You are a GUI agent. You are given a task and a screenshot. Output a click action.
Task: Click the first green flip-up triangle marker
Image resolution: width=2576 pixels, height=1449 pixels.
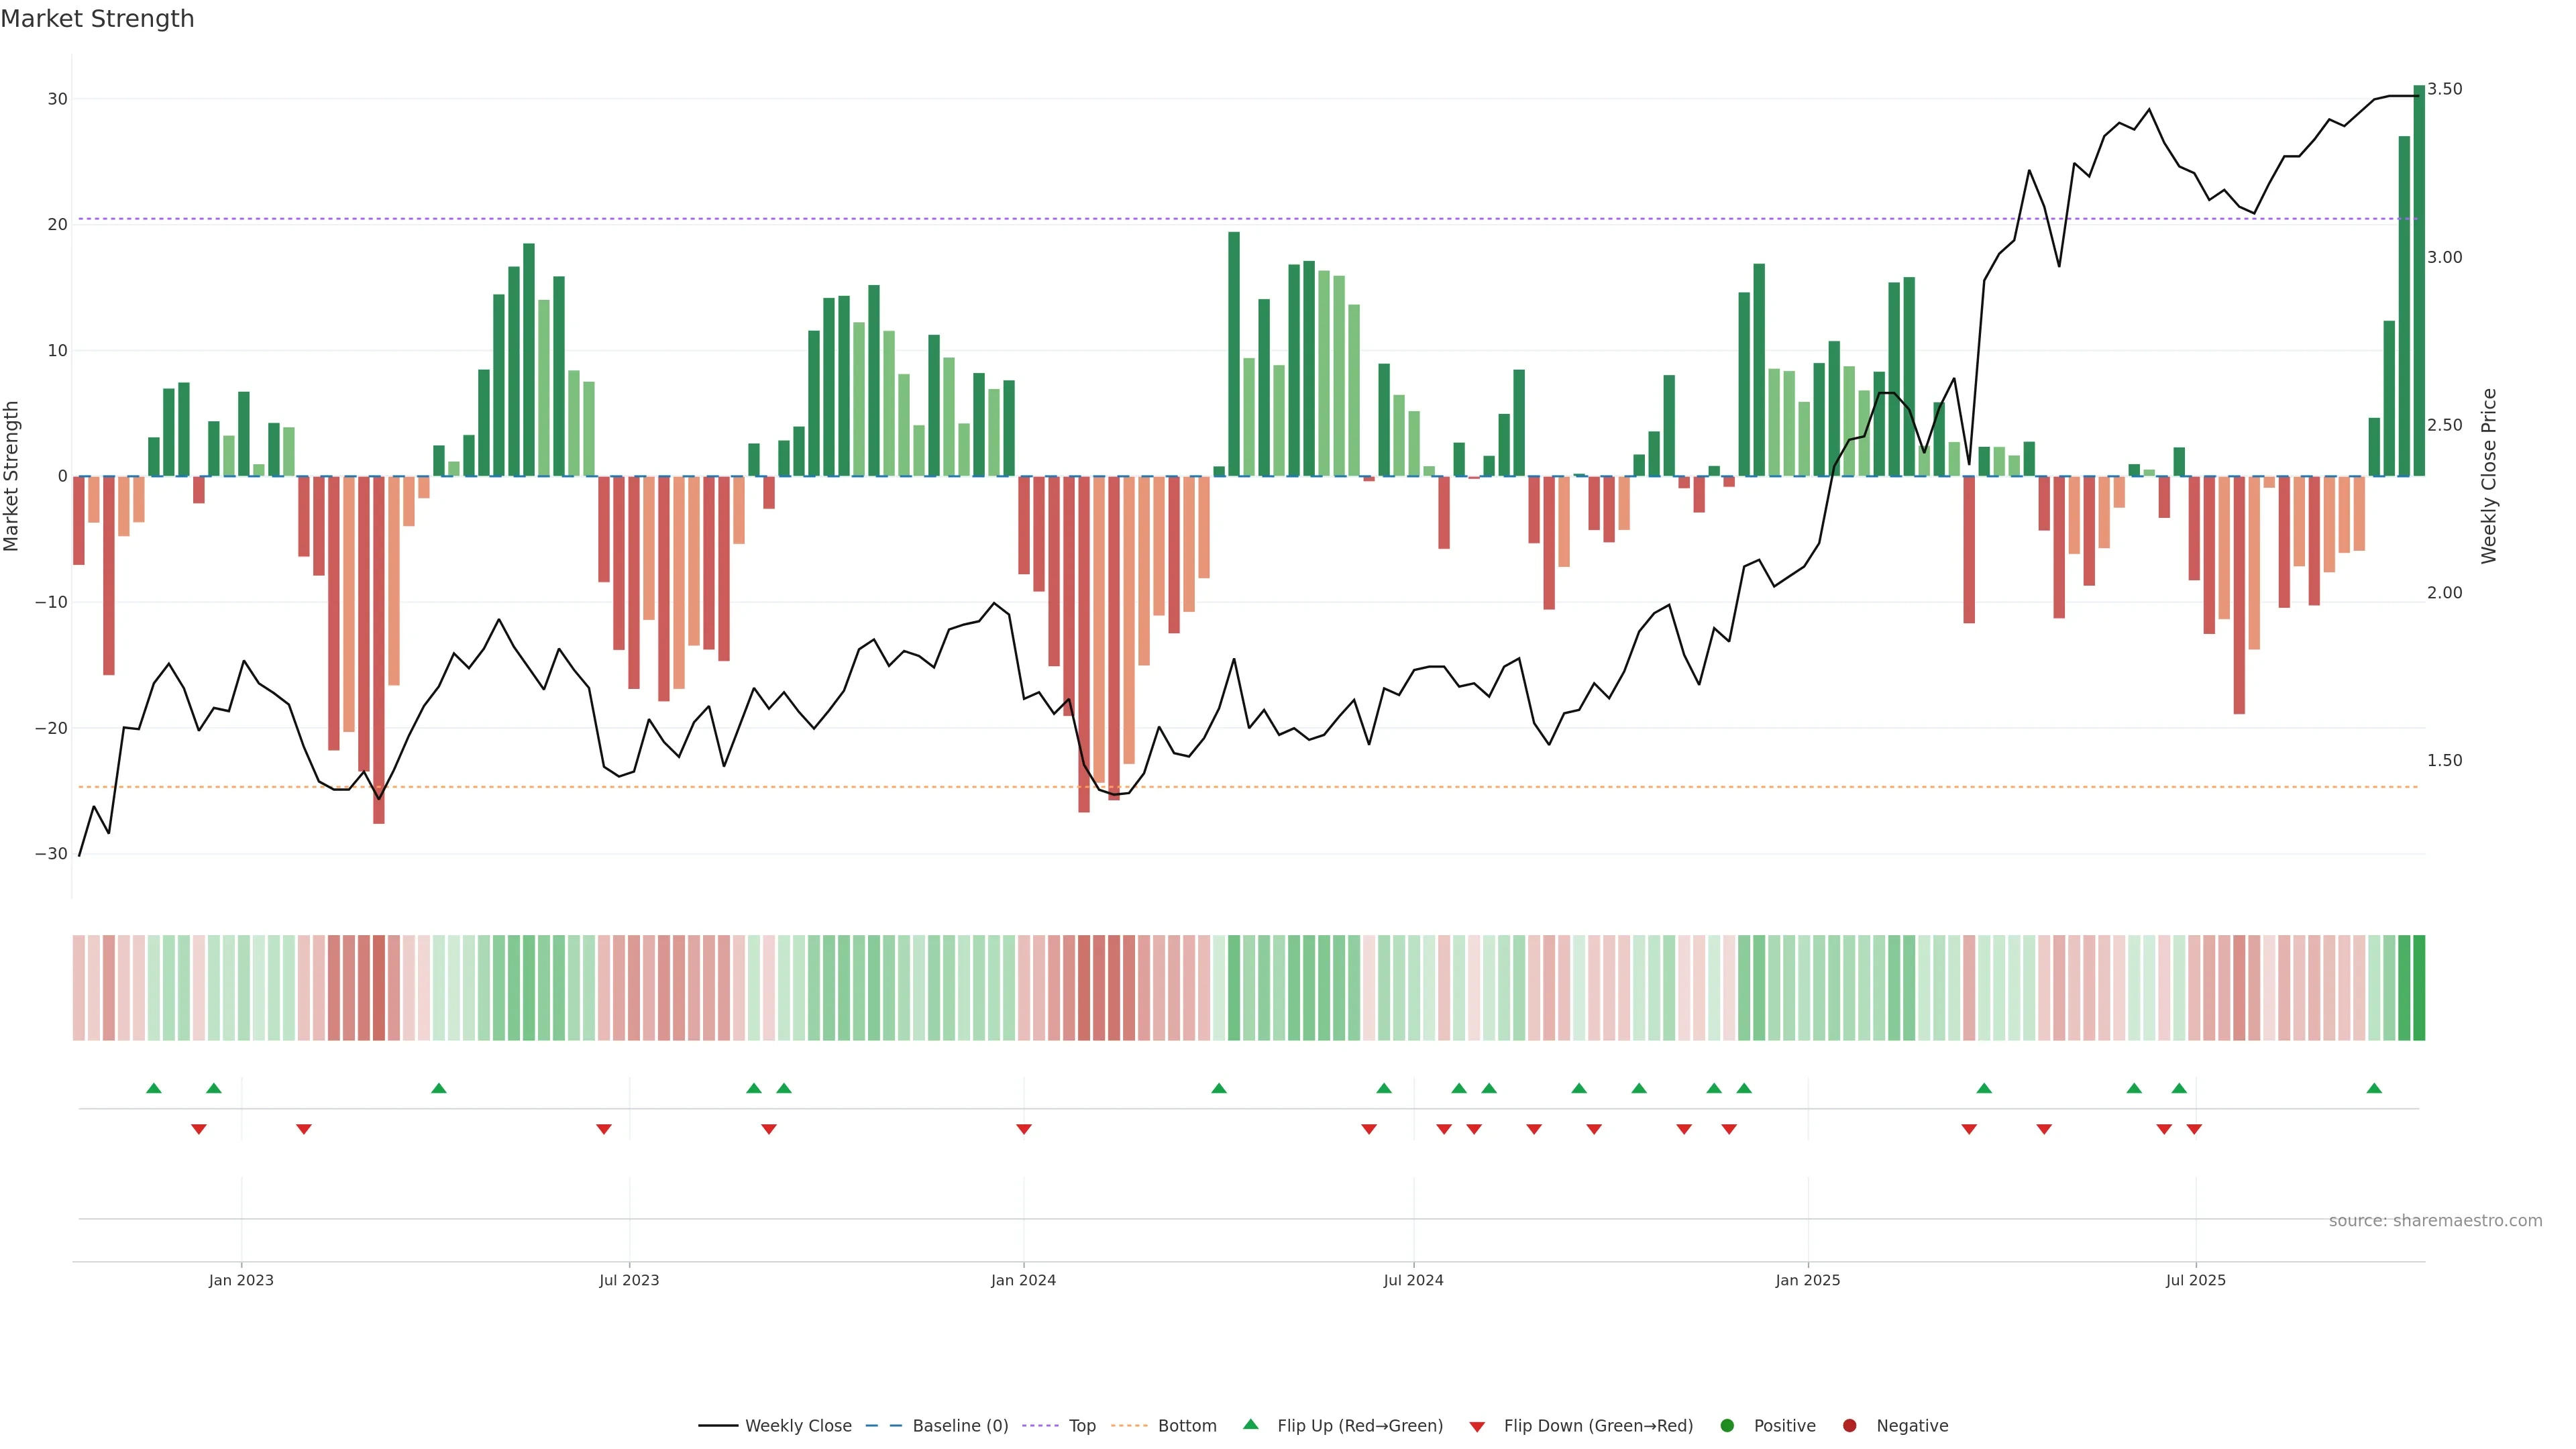[154, 1088]
